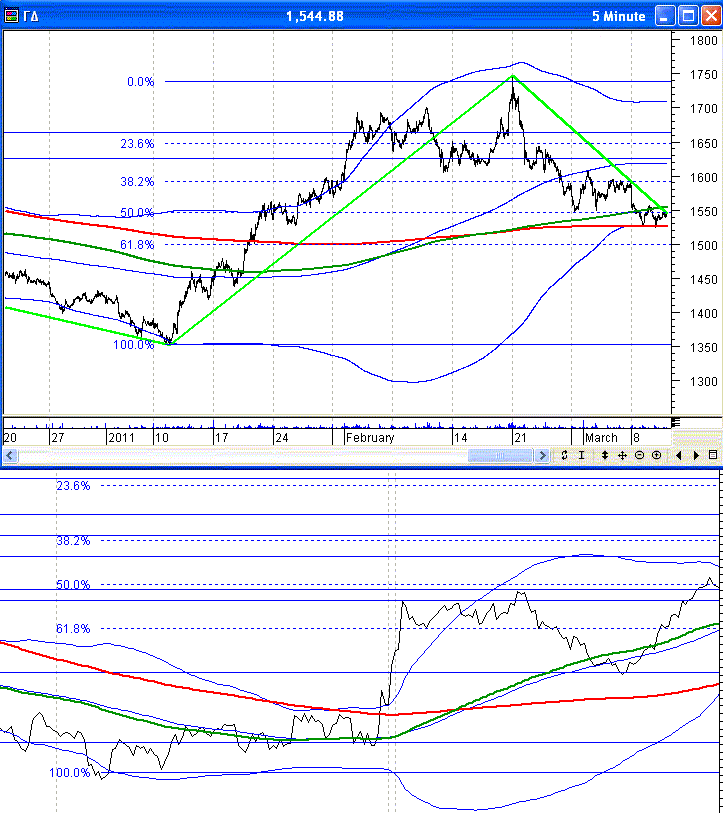Select the 100.0% Fibonacci label in lower chart
Screen dimensions: 723x813
[69, 773]
